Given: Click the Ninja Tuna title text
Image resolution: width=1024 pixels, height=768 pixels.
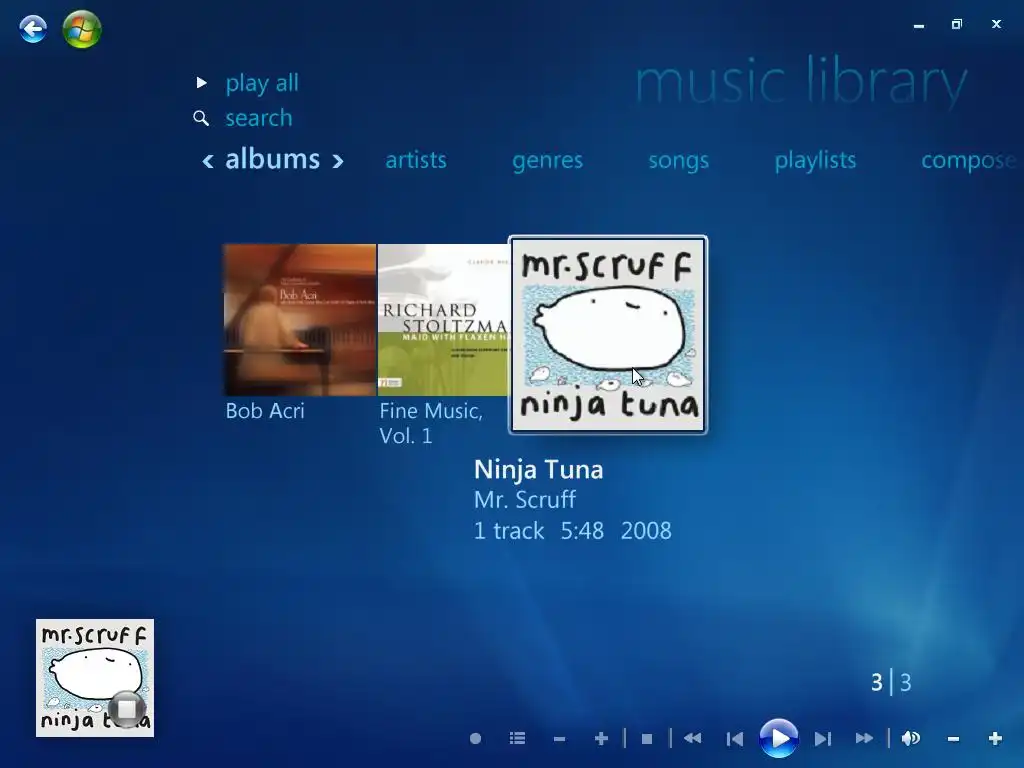Looking at the screenshot, I should (x=539, y=470).
